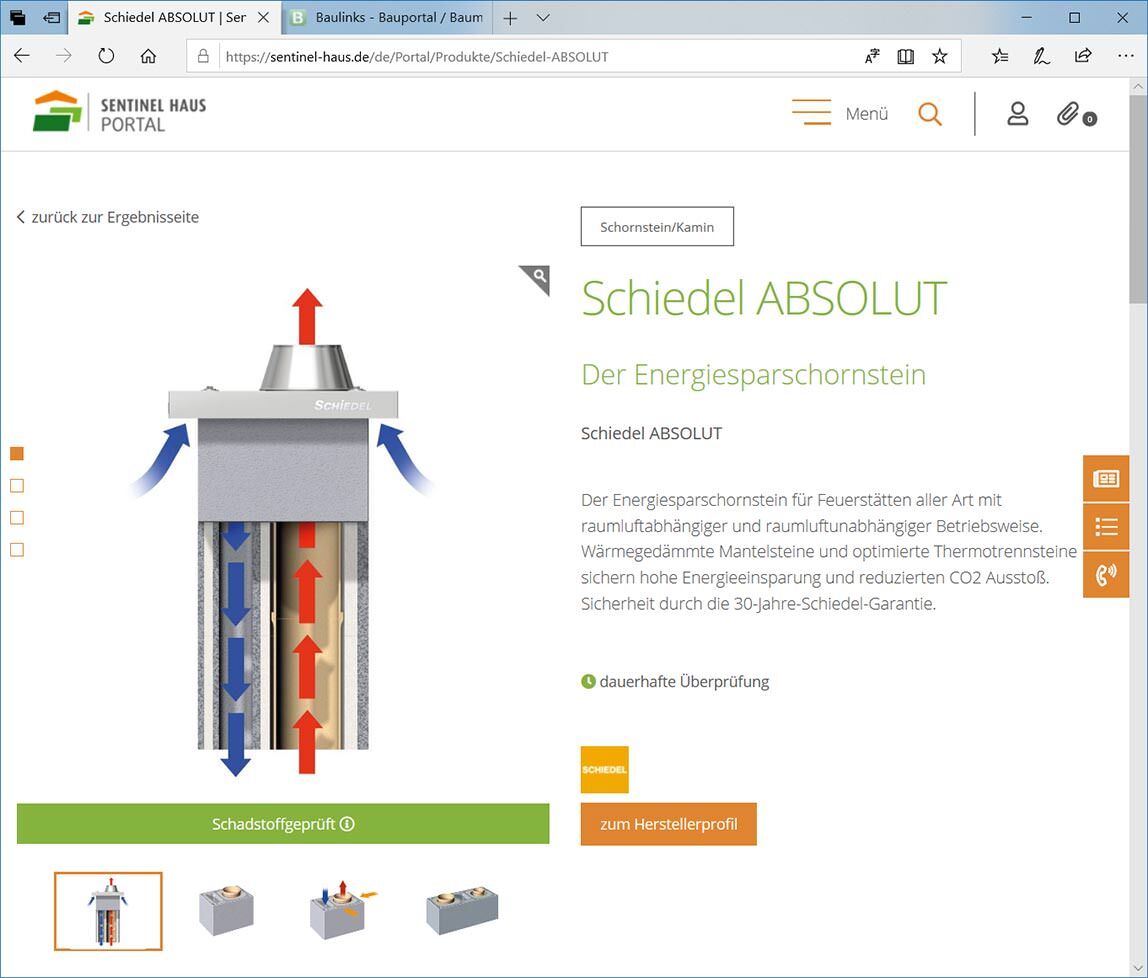
Task: Activate the read aloud icon
Action: coord(872,56)
